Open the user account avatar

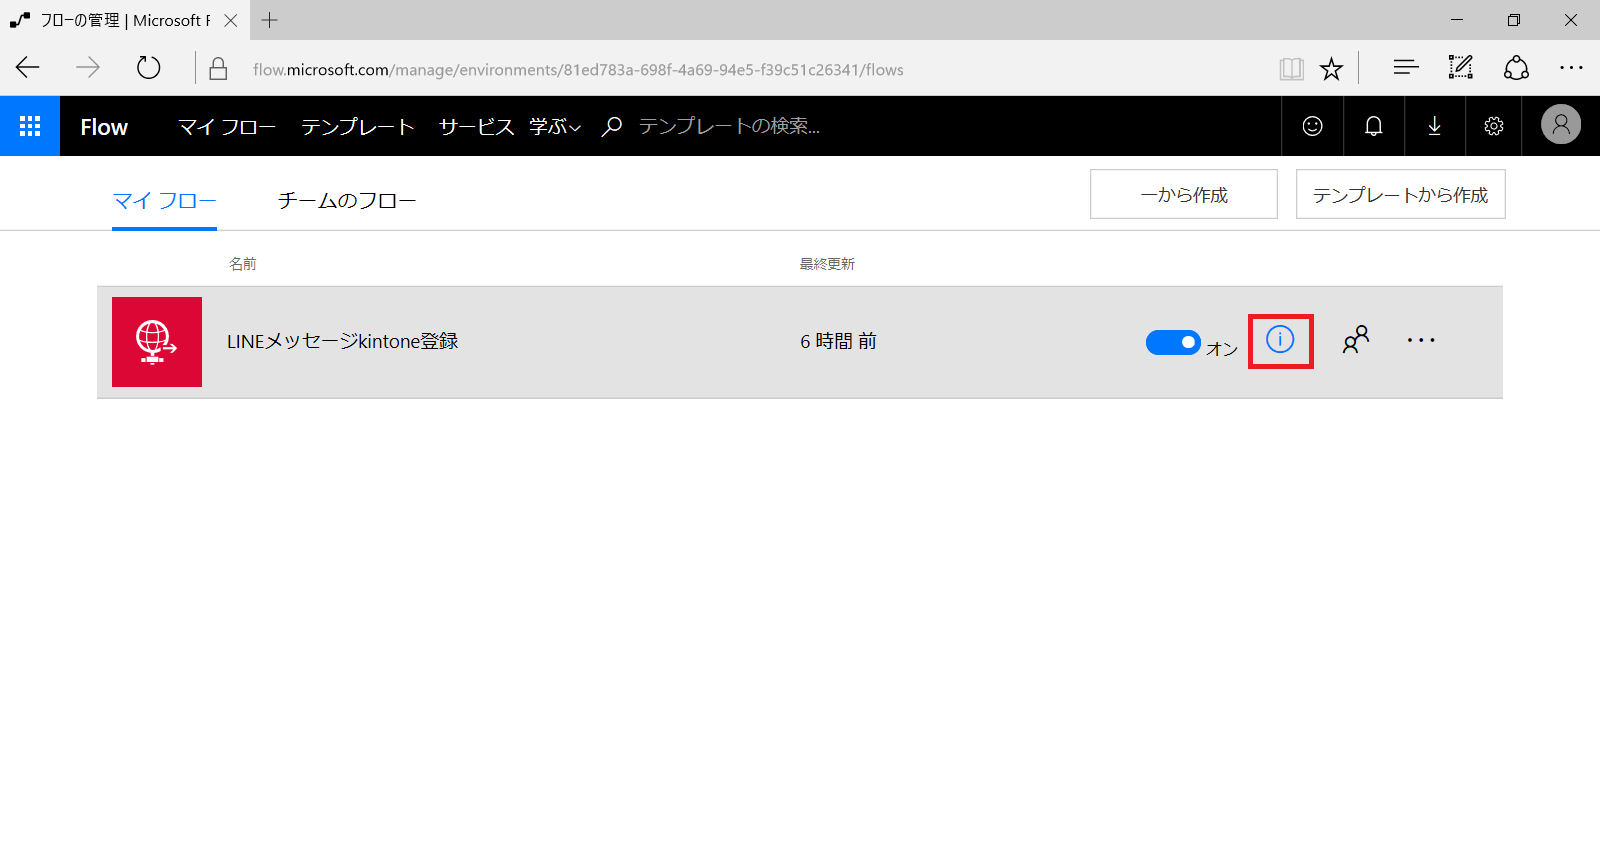1561,125
